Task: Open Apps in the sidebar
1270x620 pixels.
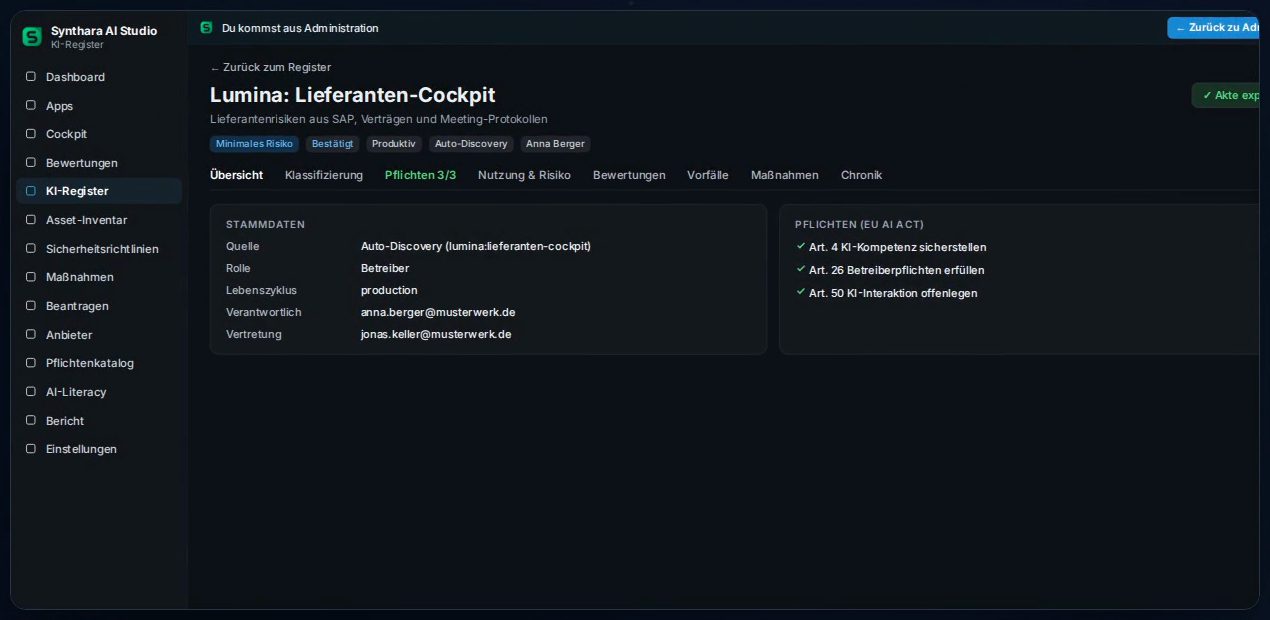Action: (x=98, y=106)
